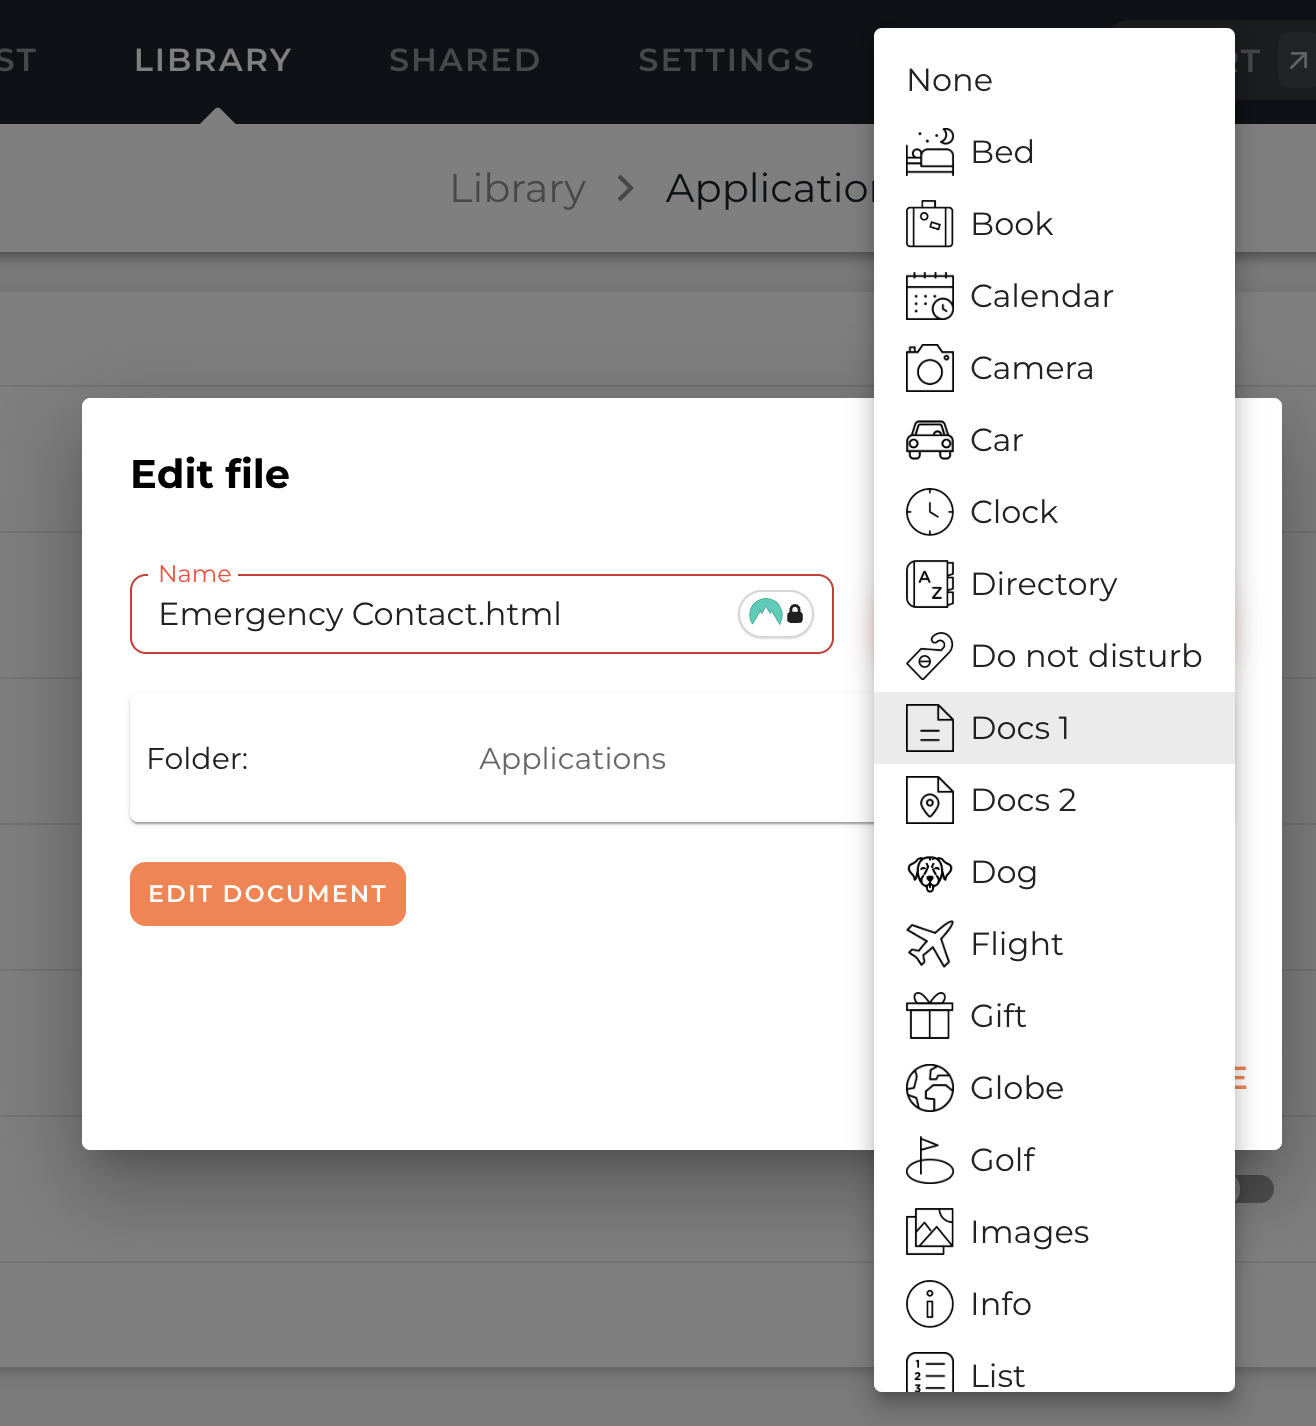The width and height of the screenshot is (1316, 1426).
Task: Select the Clock icon option
Action: point(1013,512)
